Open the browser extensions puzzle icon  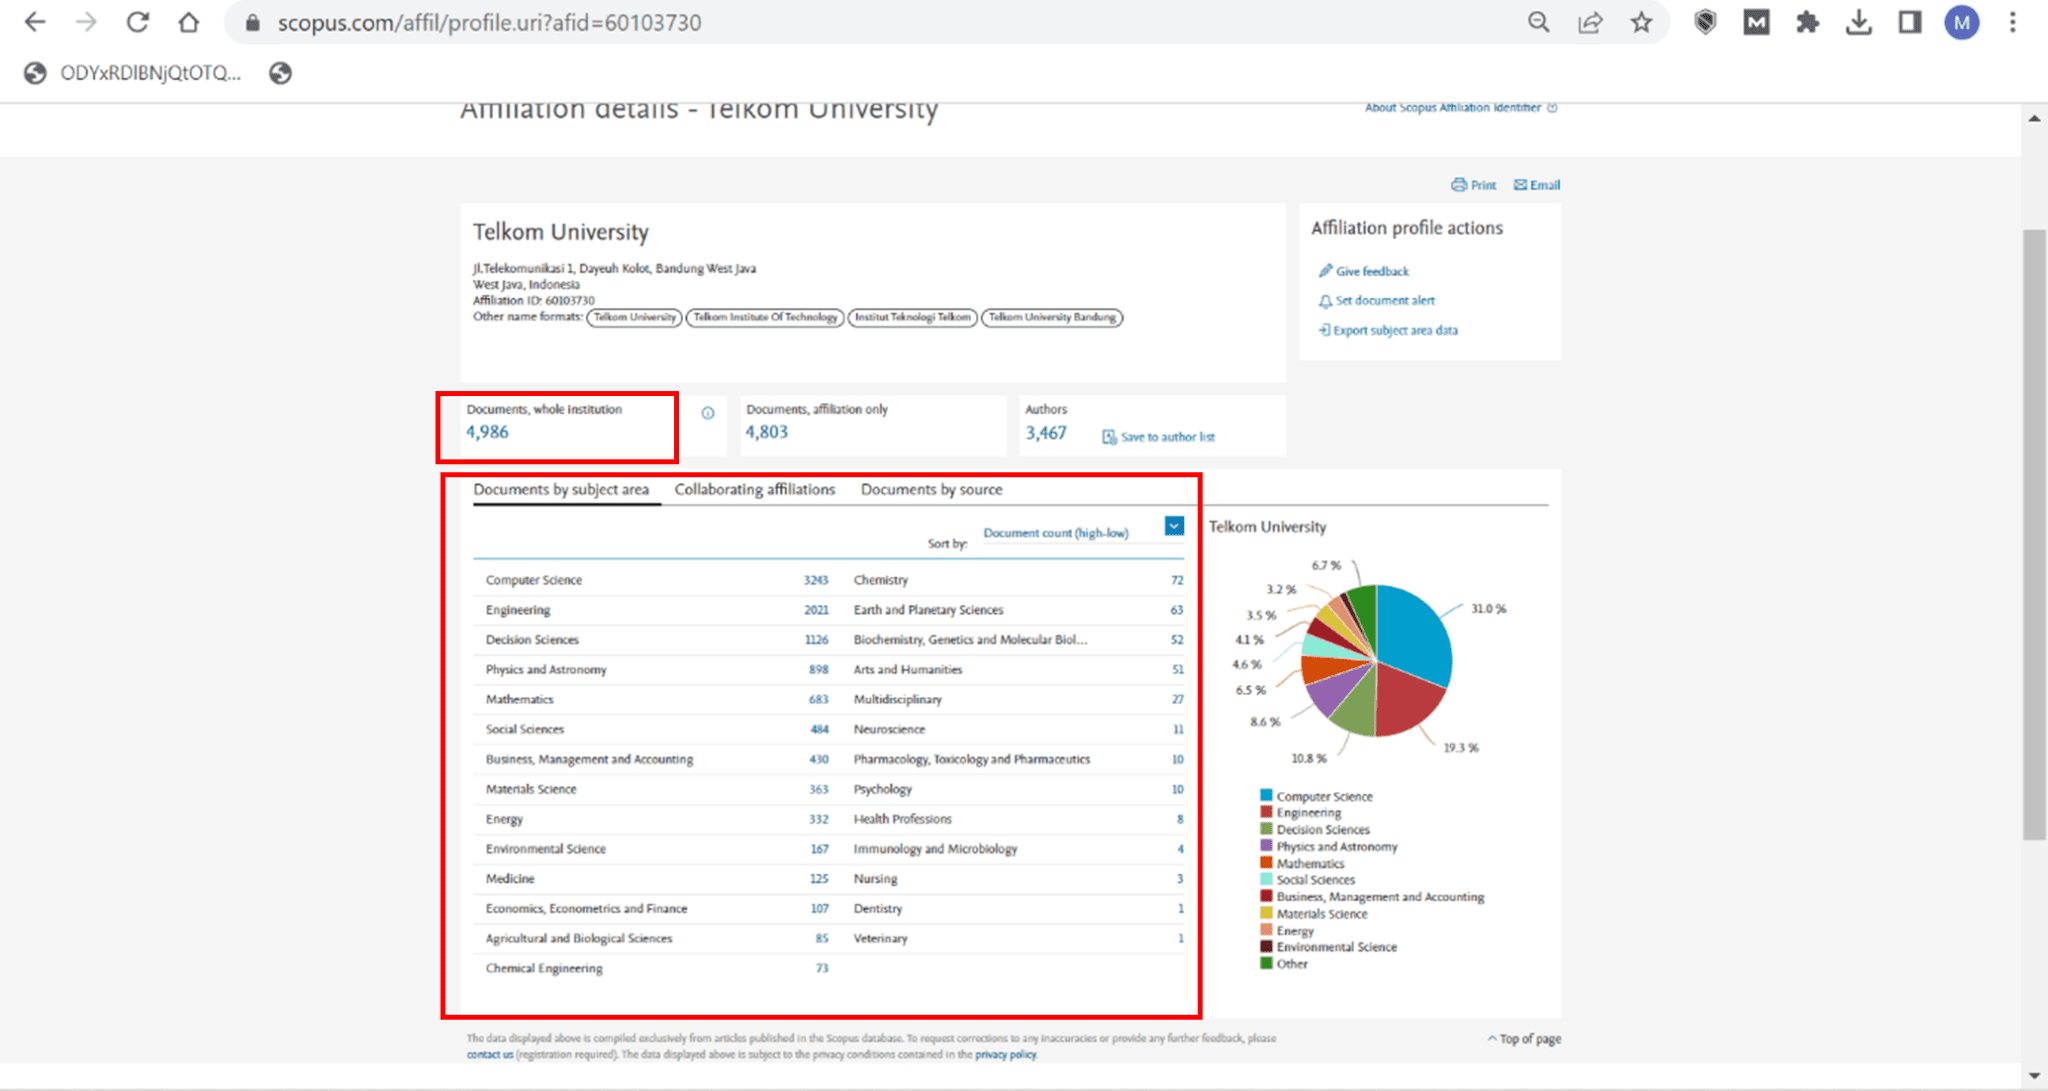coord(1807,22)
